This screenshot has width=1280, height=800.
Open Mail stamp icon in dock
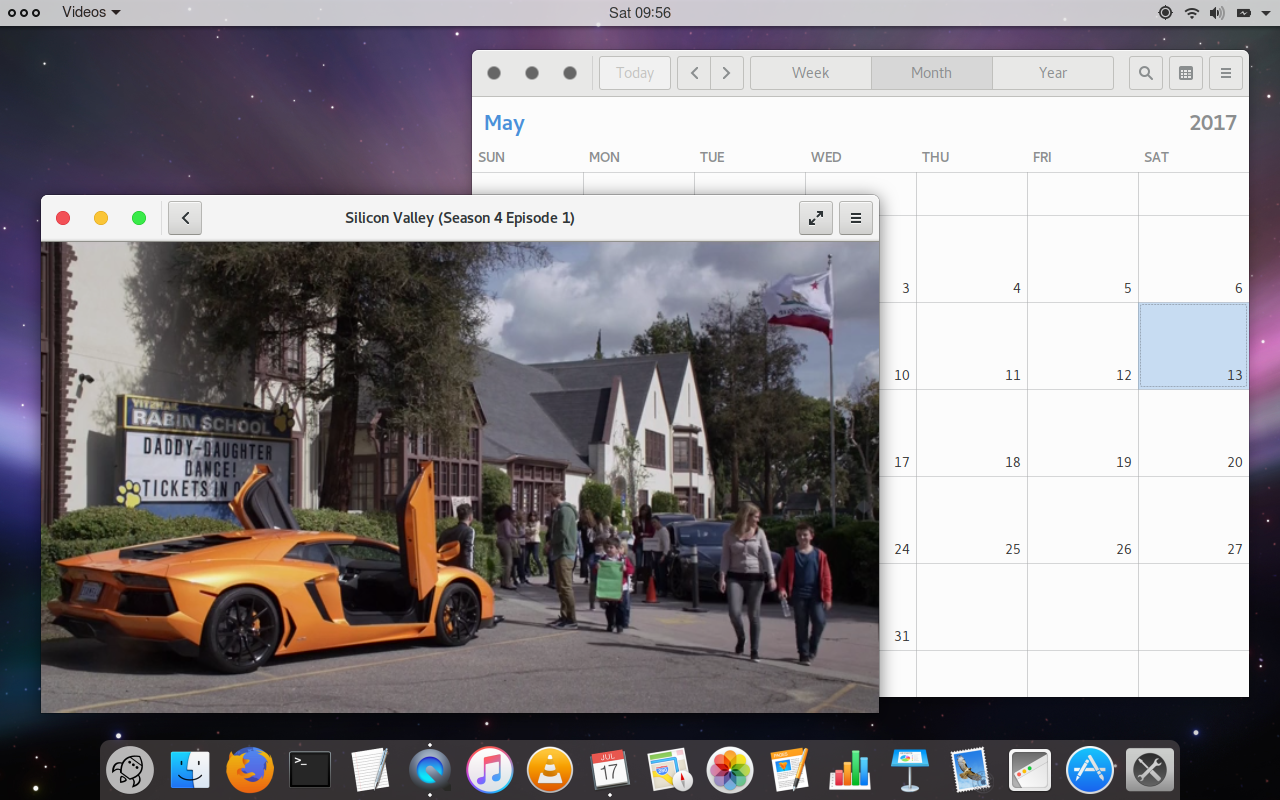[970, 770]
